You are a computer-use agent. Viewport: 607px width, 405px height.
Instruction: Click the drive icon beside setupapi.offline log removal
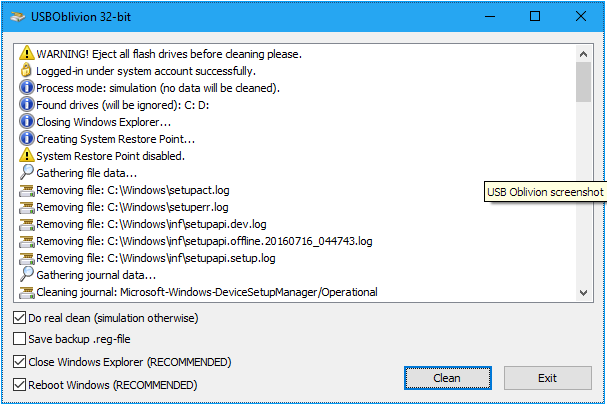pos(27,242)
